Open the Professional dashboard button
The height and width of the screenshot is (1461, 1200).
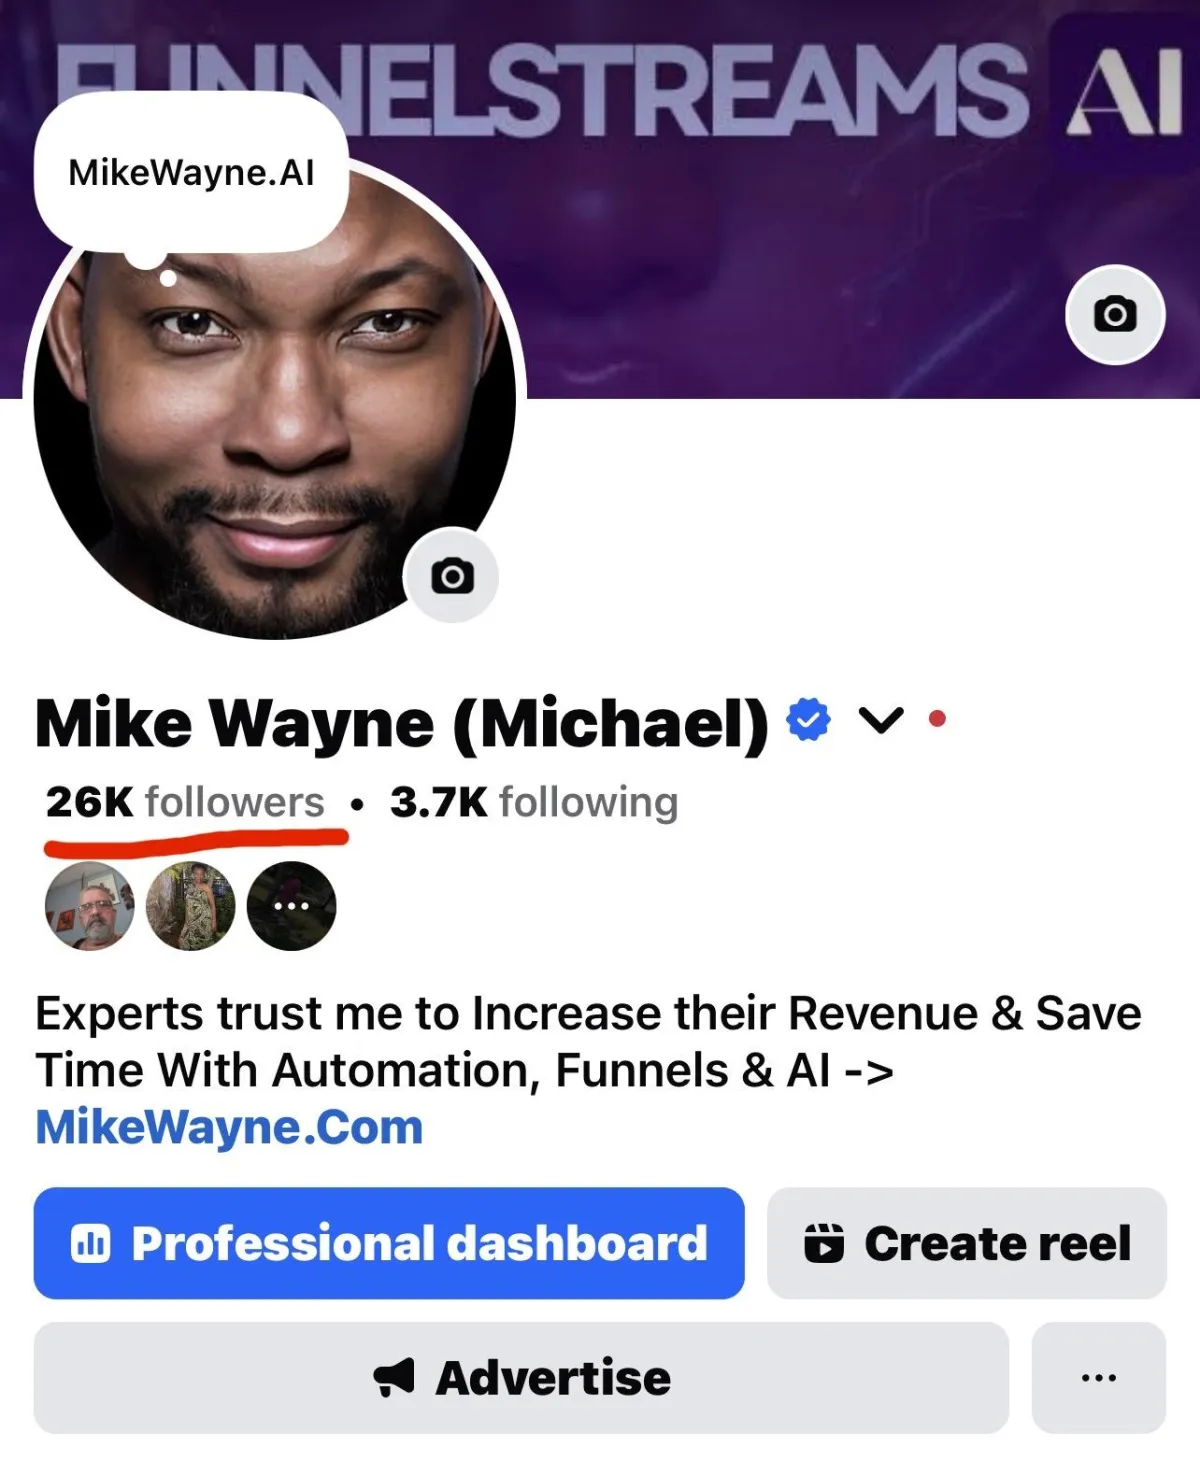[389, 1243]
